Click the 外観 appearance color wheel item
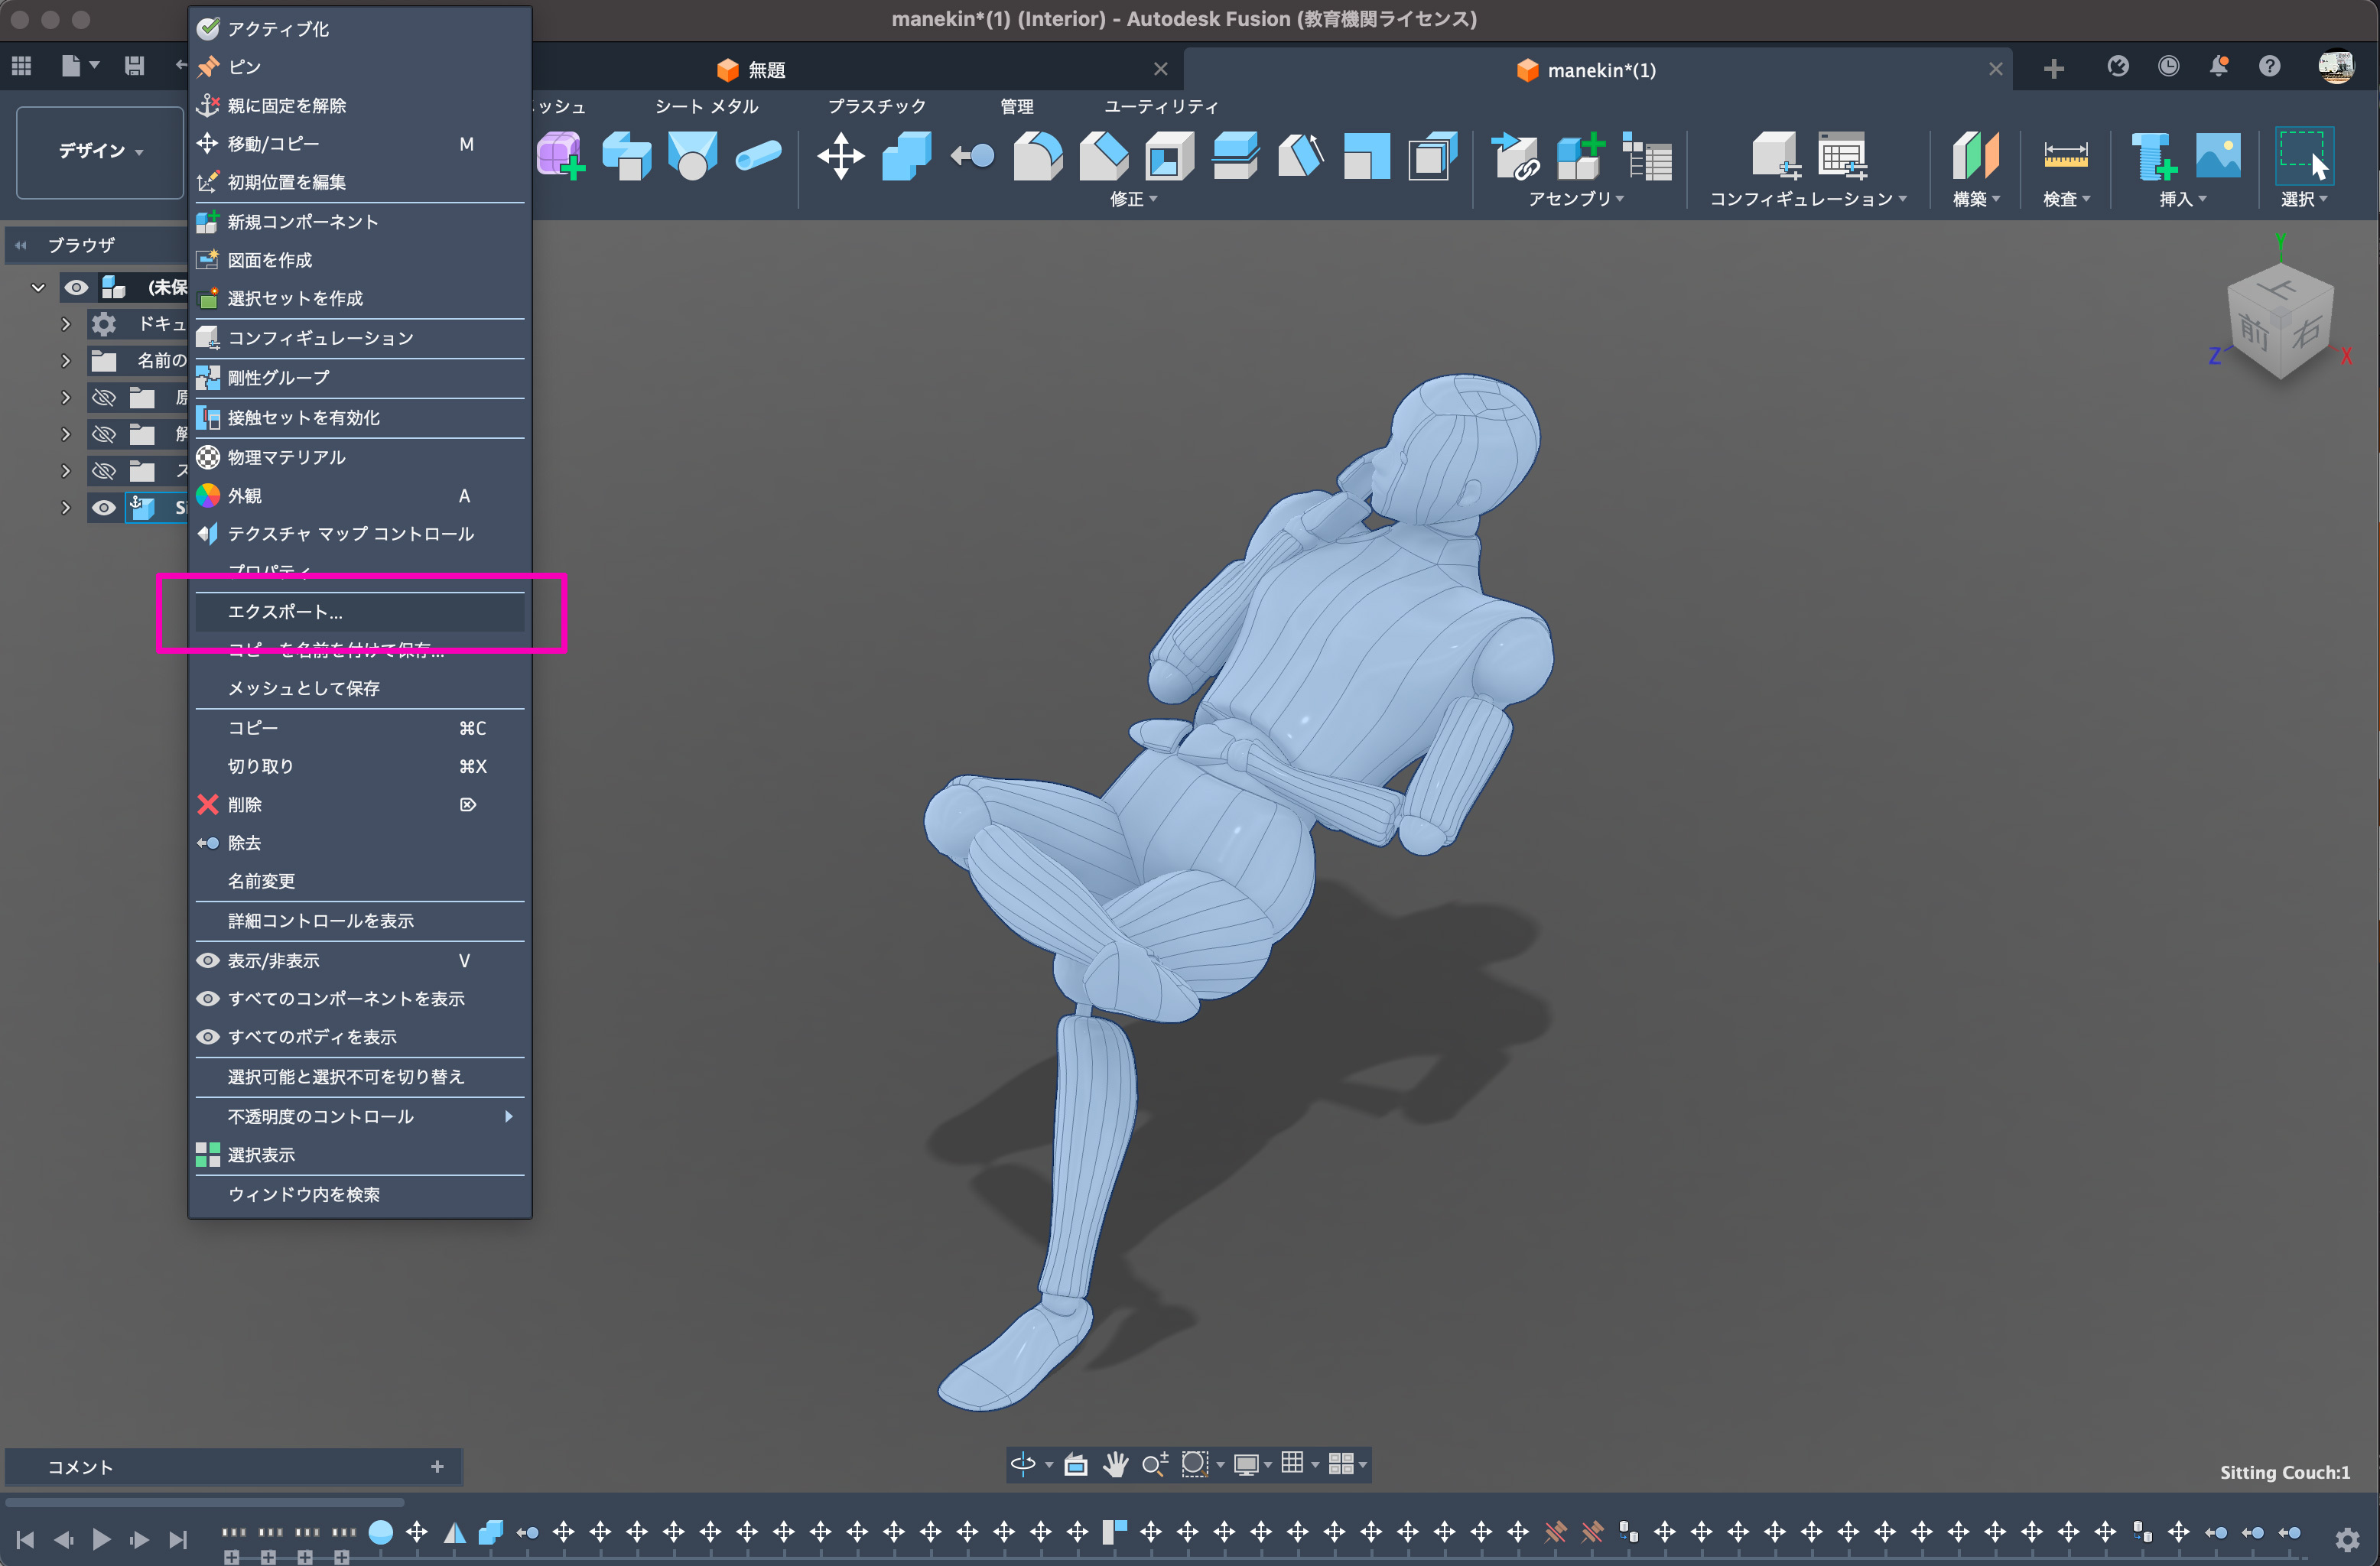 coord(243,496)
